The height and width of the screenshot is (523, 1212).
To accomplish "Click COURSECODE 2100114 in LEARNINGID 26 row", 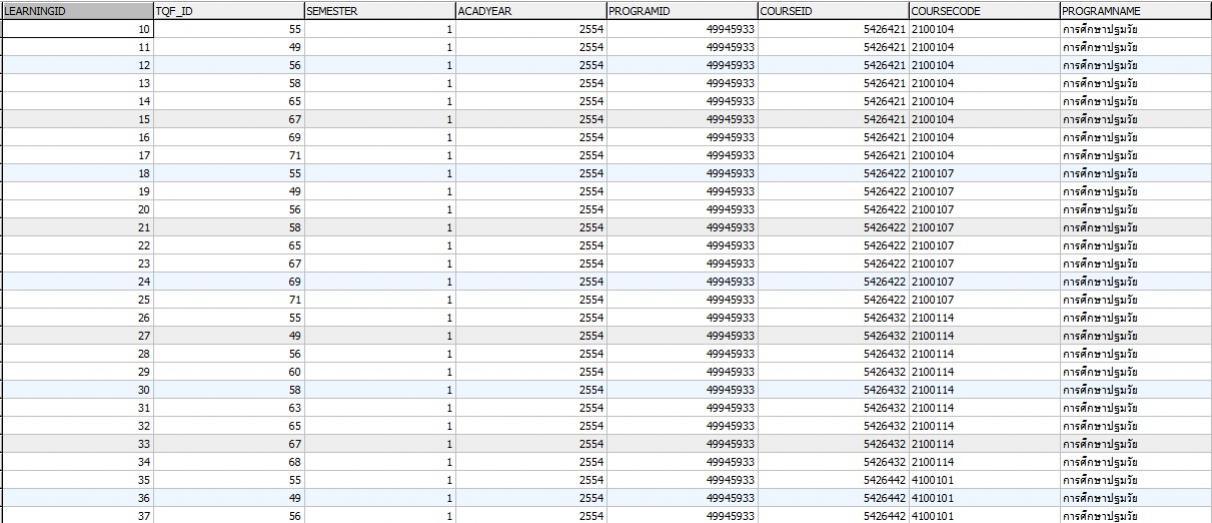I will click(983, 317).
